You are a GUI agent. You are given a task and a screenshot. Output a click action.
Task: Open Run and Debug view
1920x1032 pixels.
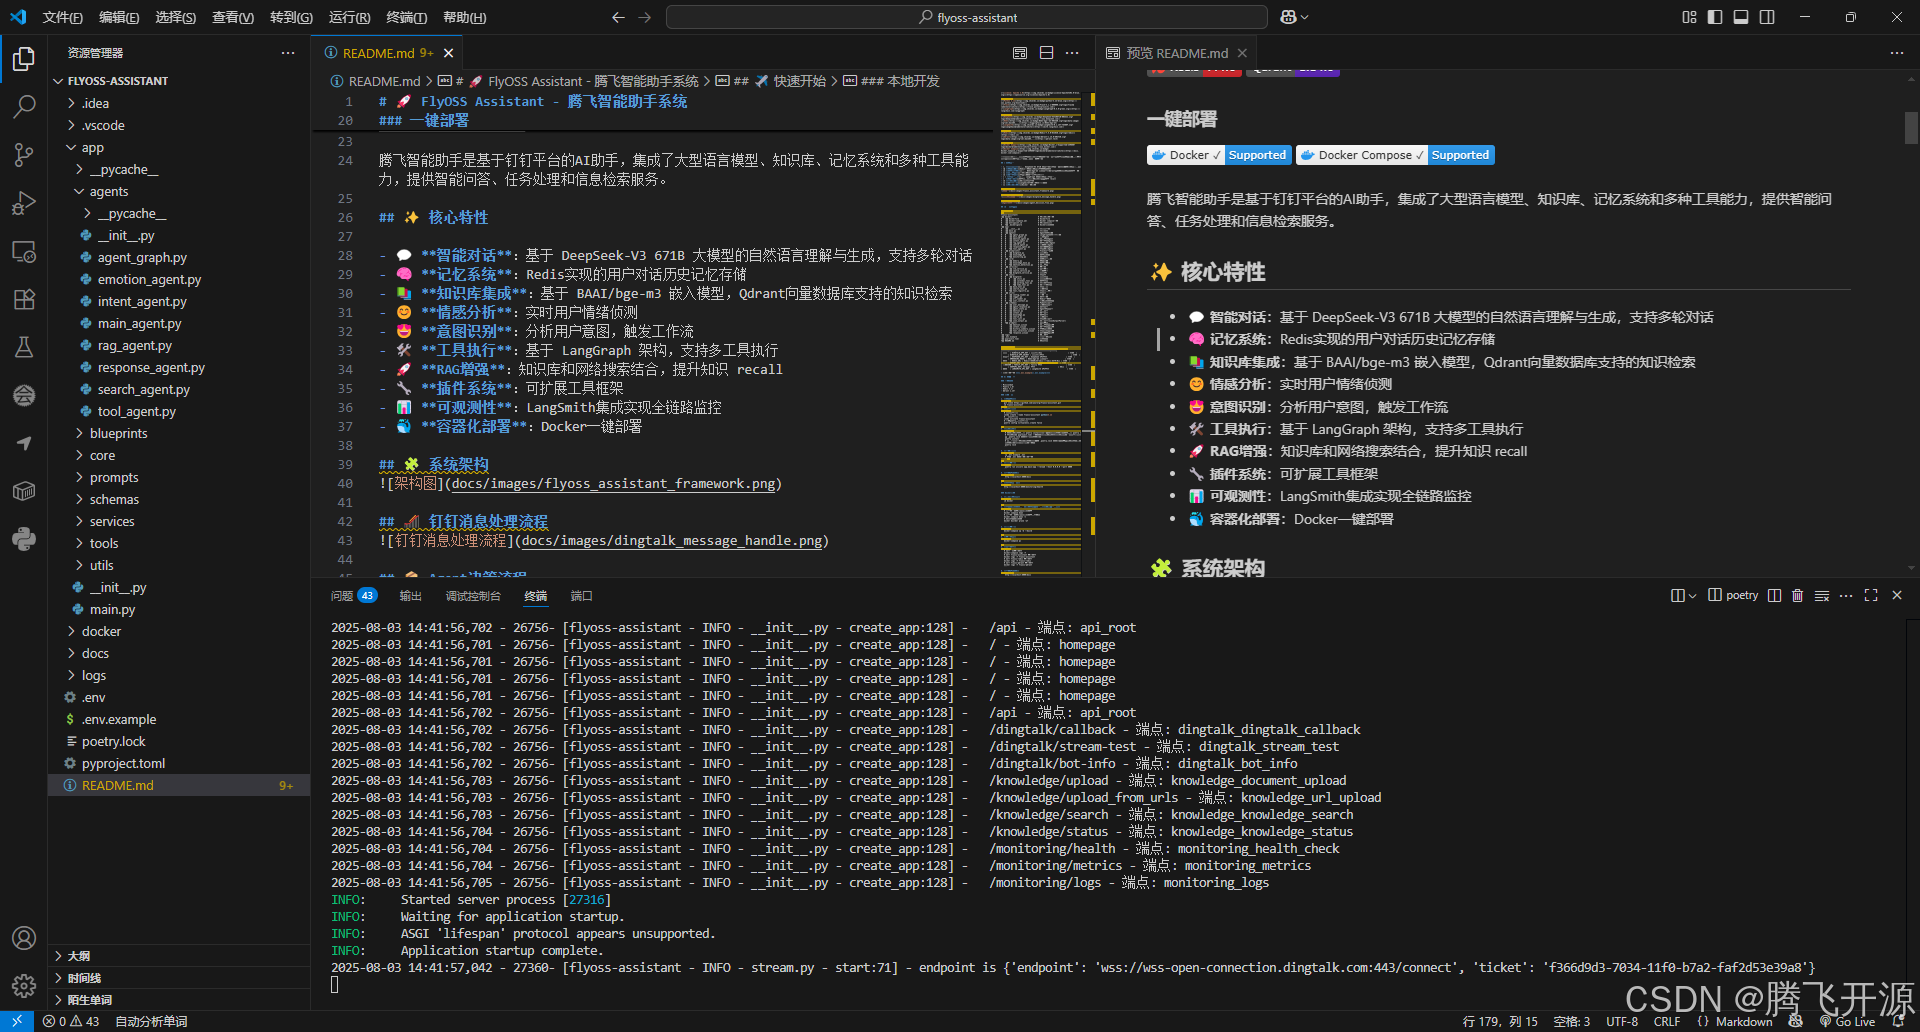(24, 203)
